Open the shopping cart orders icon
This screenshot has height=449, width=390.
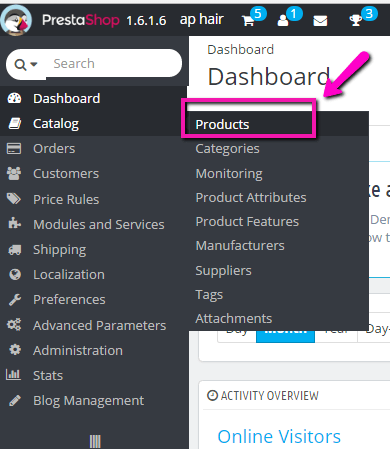[248, 21]
